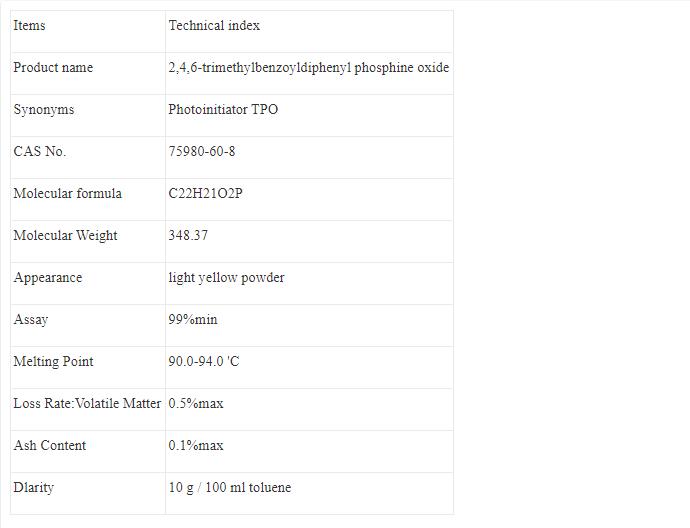Click the 'Synonyms' row label
This screenshot has width=690, height=528.
[43, 110]
